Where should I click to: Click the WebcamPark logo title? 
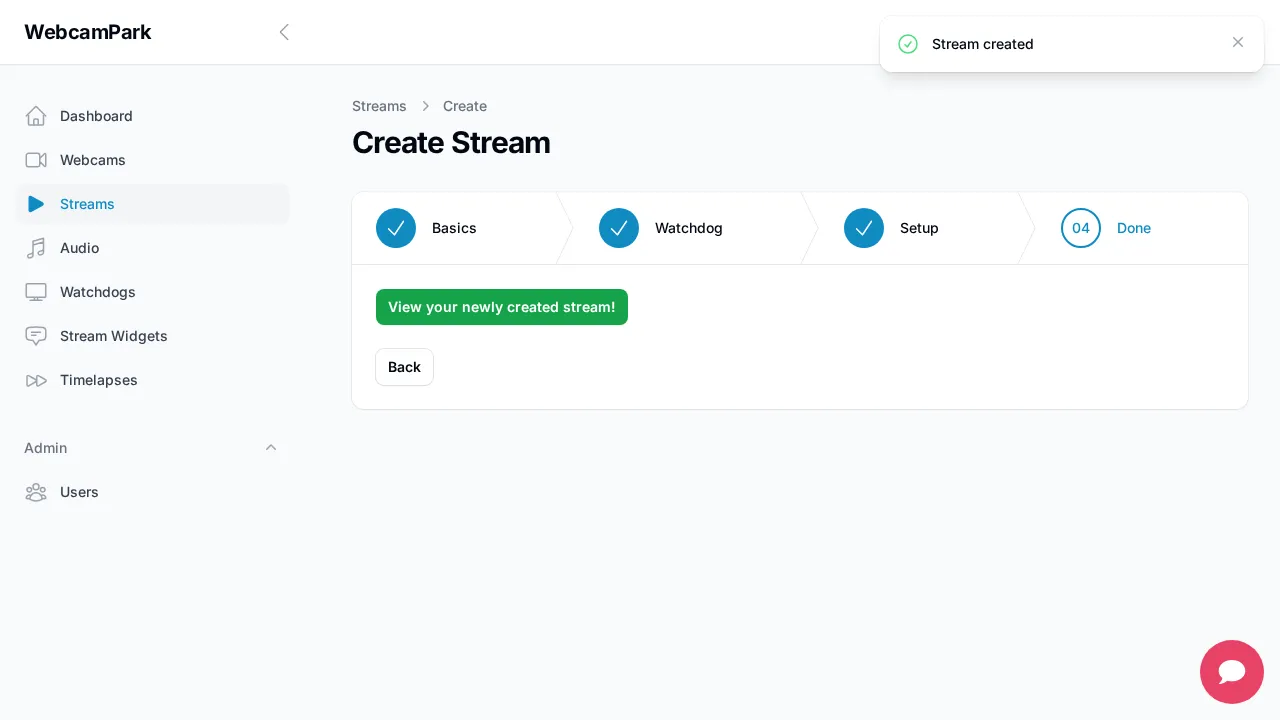click(88, 32)
